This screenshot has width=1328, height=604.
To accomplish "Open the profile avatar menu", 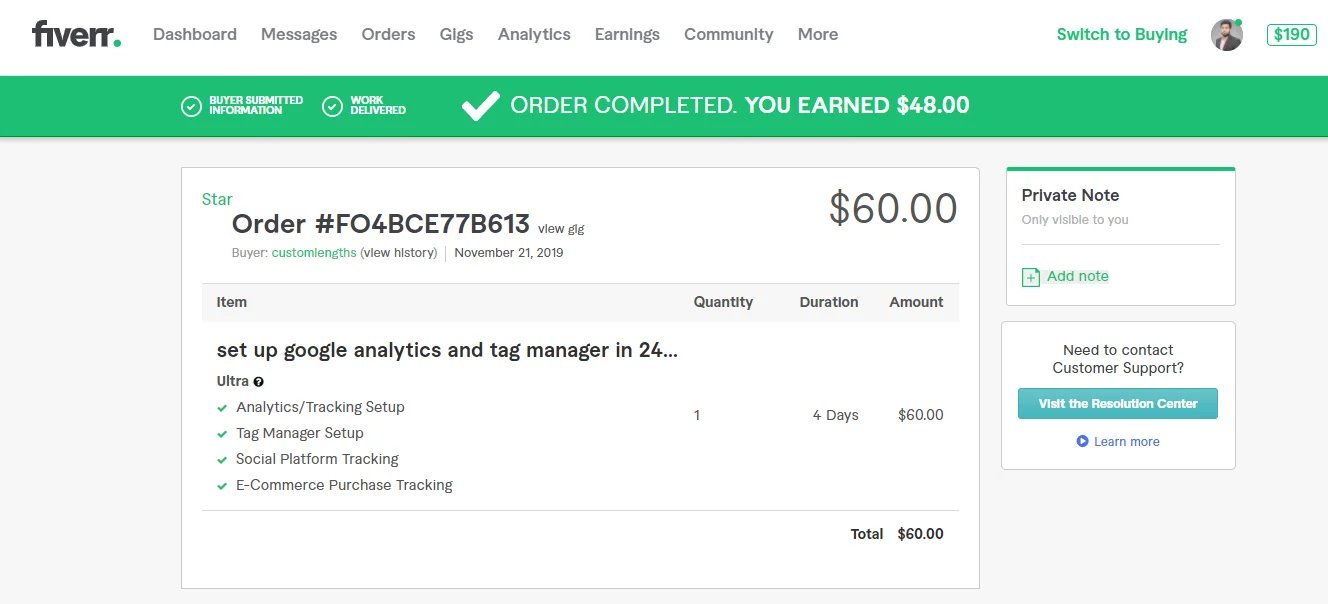I will pos(1226,35).
